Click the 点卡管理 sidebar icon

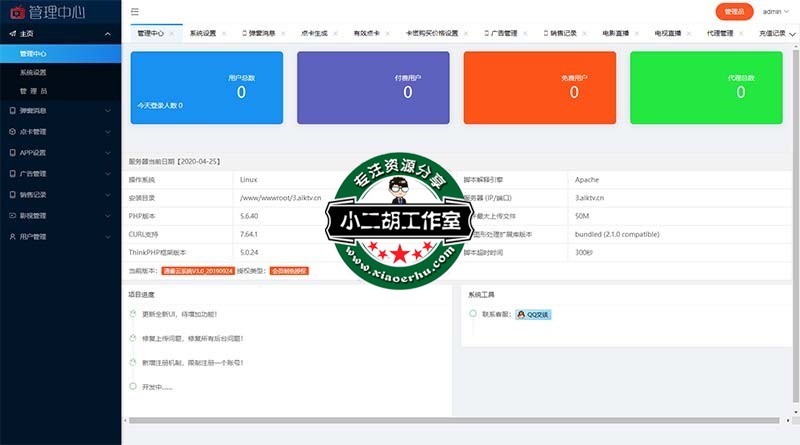click(x=12, y=131)
